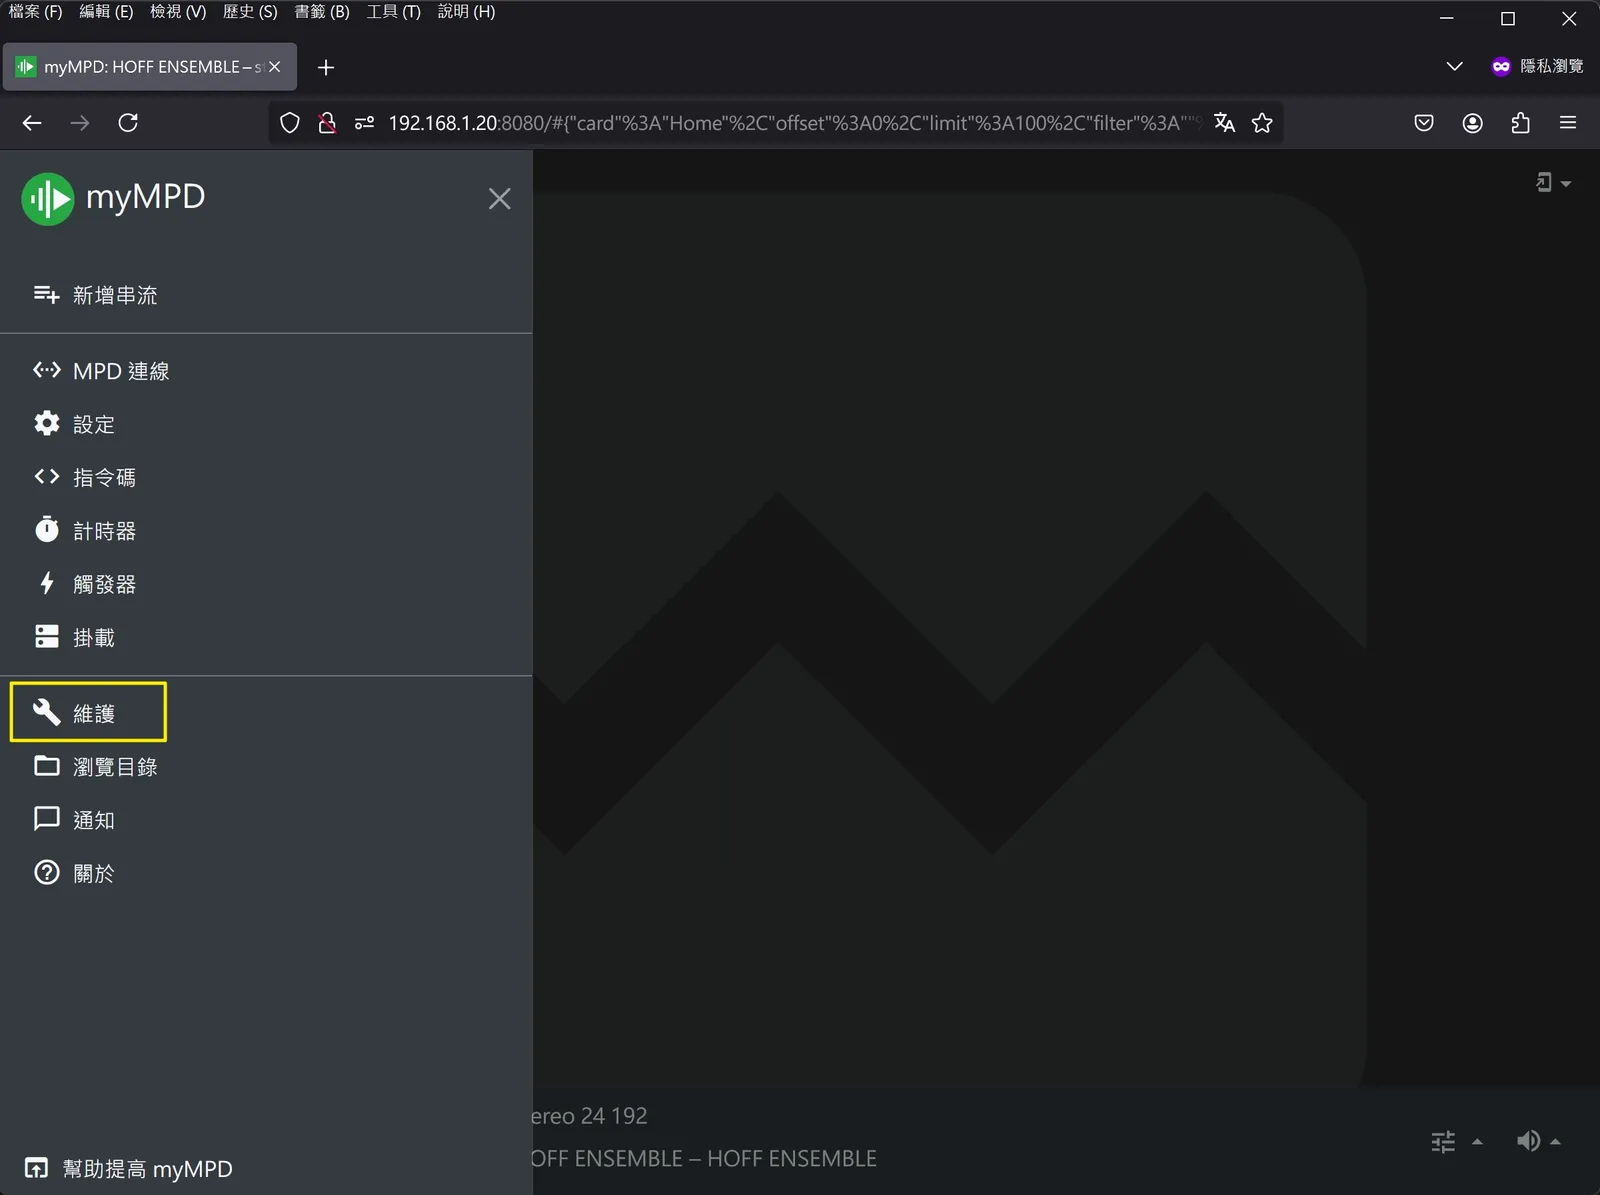This screenshot has height=1195, width=1600.
Task: Open the 檢視 (V) menu
Action: click(178, 12)
